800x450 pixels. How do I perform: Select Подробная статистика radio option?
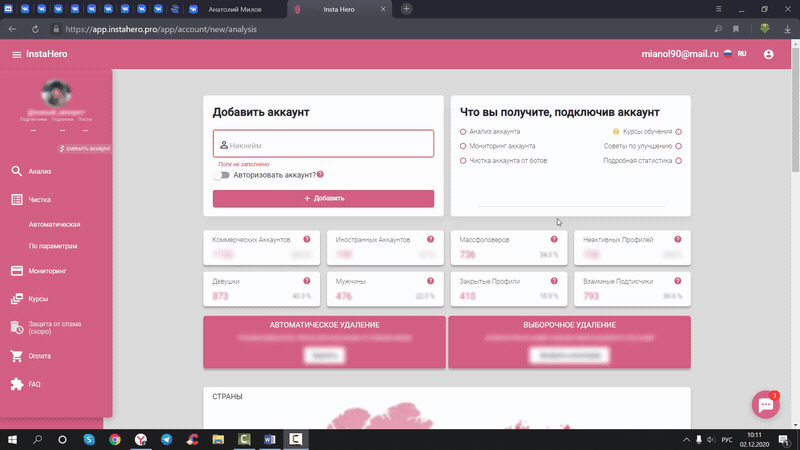pyautogui.click(x=678, y=161)
